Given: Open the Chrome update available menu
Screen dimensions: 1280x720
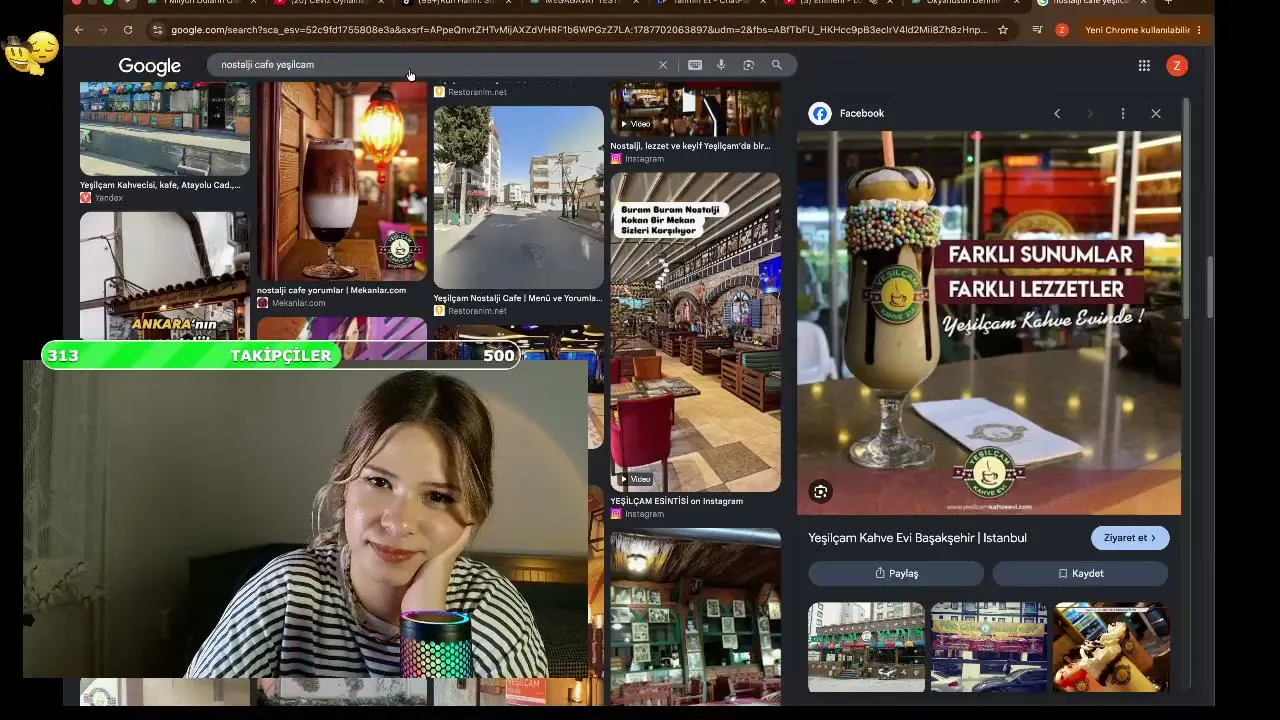Looking at the screenshot, I should [x=1143, y=30].
